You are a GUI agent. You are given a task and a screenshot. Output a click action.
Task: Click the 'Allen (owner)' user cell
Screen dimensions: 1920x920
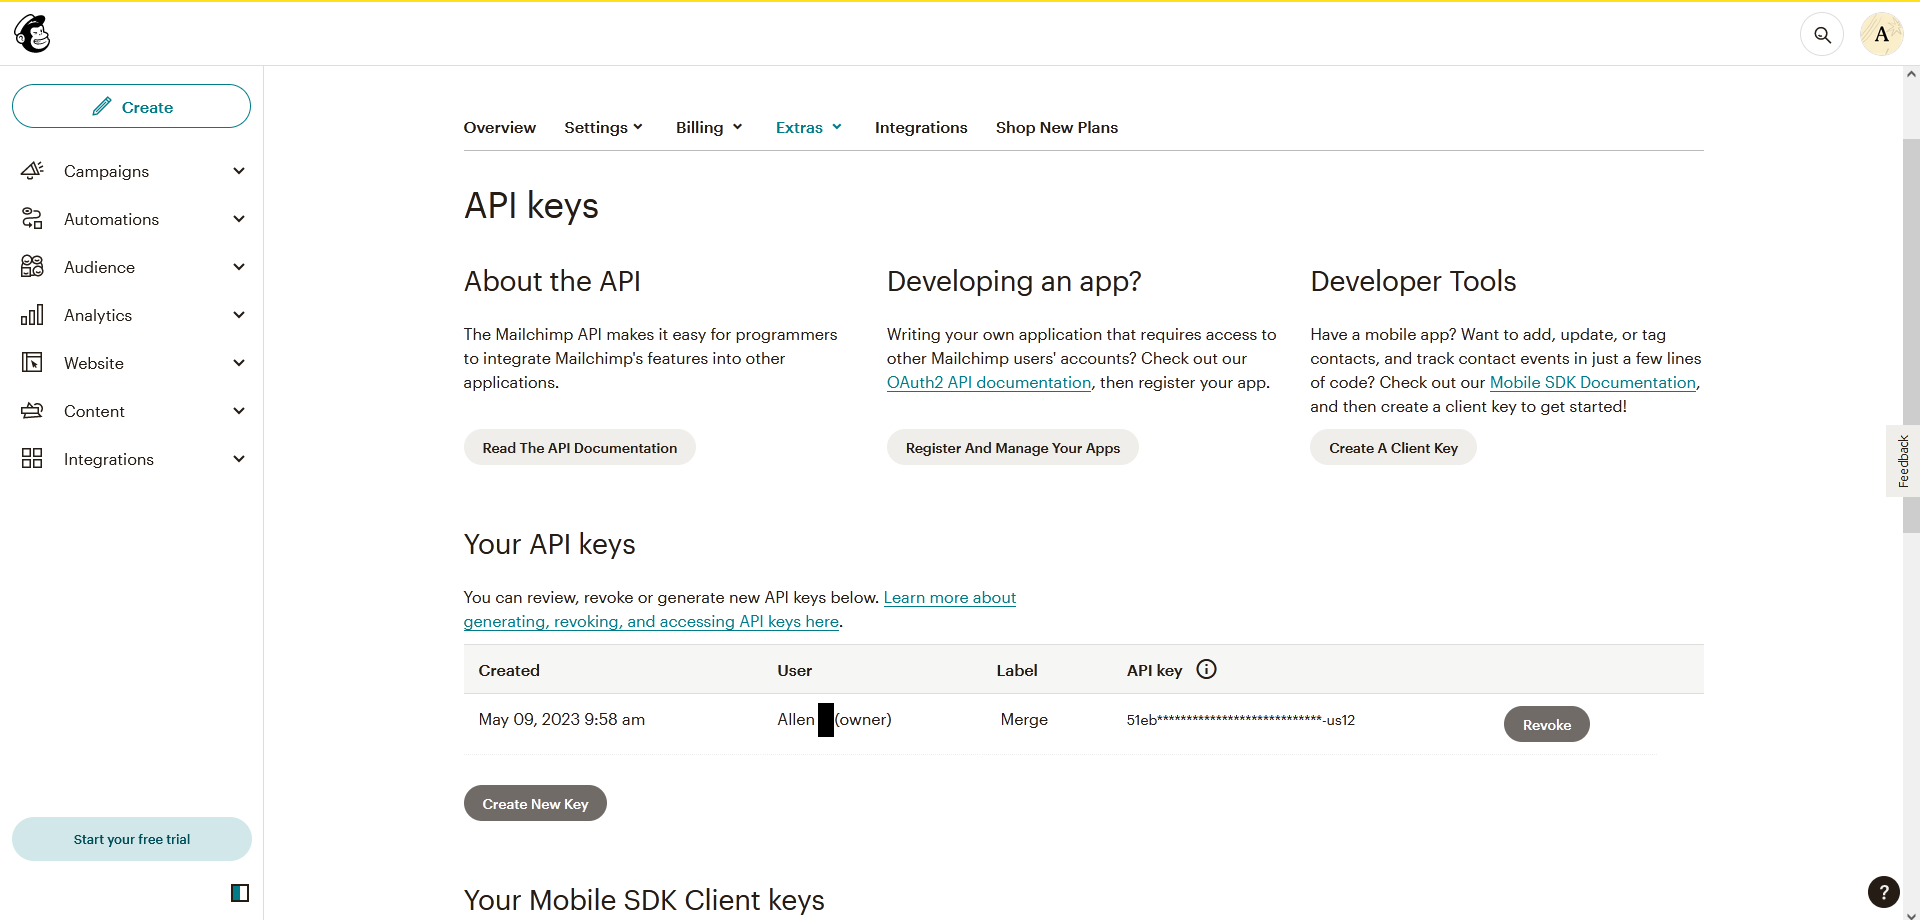(x=835, y=720)
